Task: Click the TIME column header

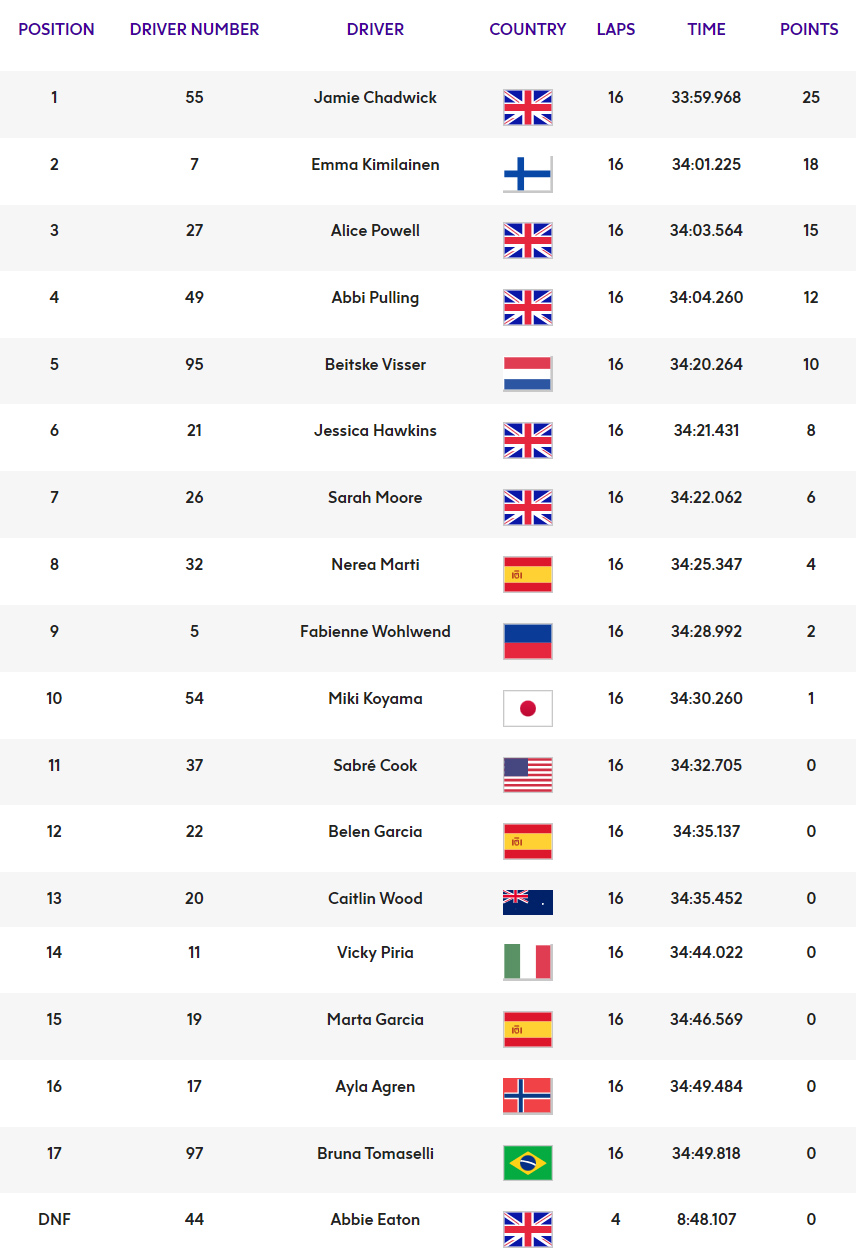Action: click(706, 29)
